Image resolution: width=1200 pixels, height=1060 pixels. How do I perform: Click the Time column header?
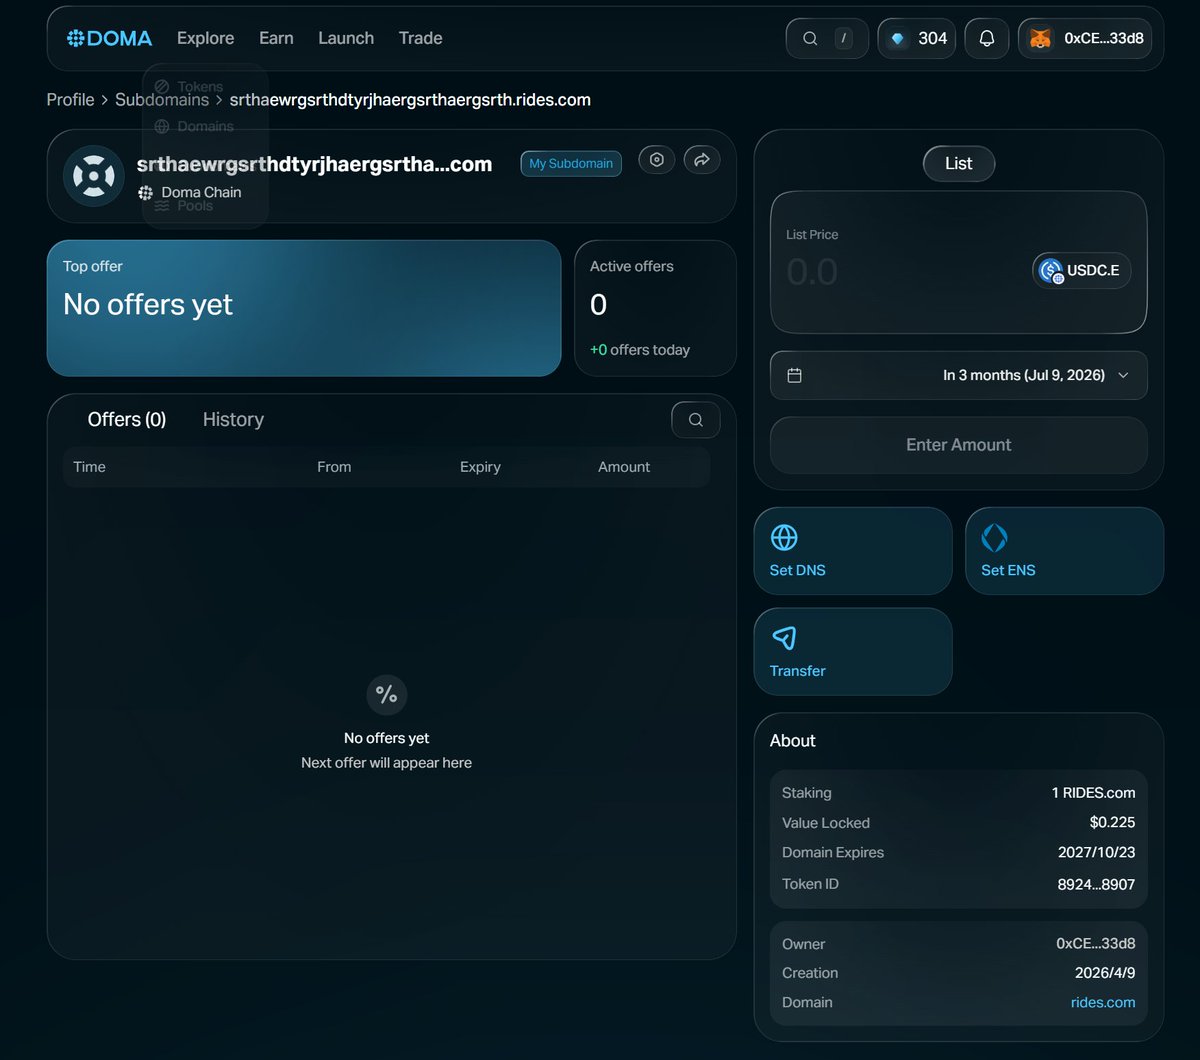point(89,467)
